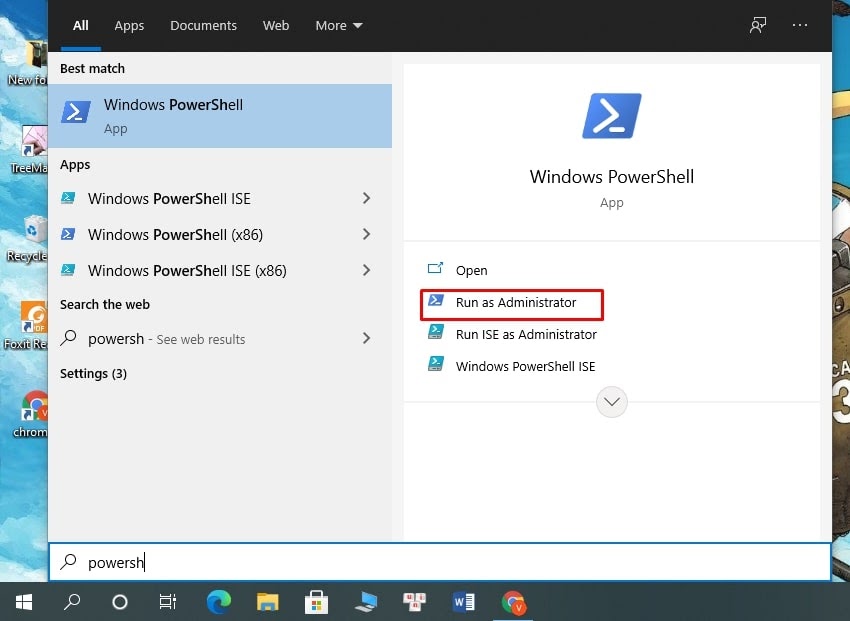Screen dimensions: 850x621
Task: Click the web search magnifier icon
Action: [68, 338]
